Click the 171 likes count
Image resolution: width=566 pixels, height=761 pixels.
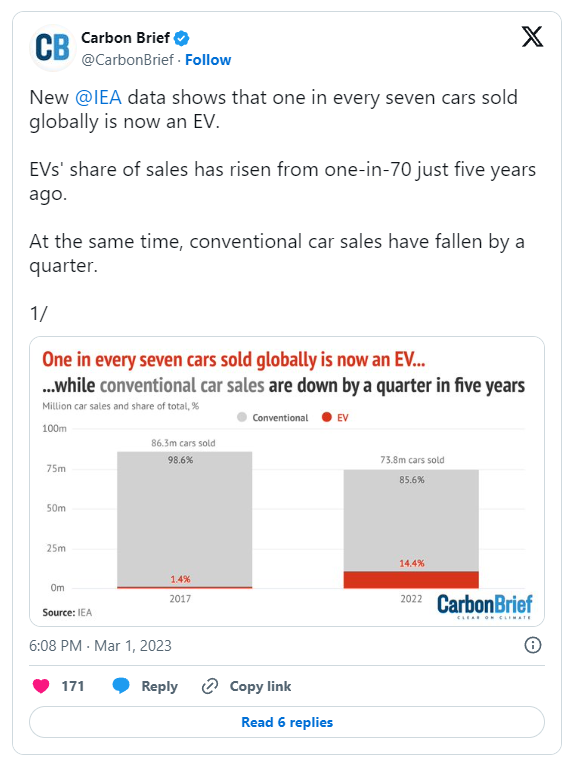click(x=73, y=686)
